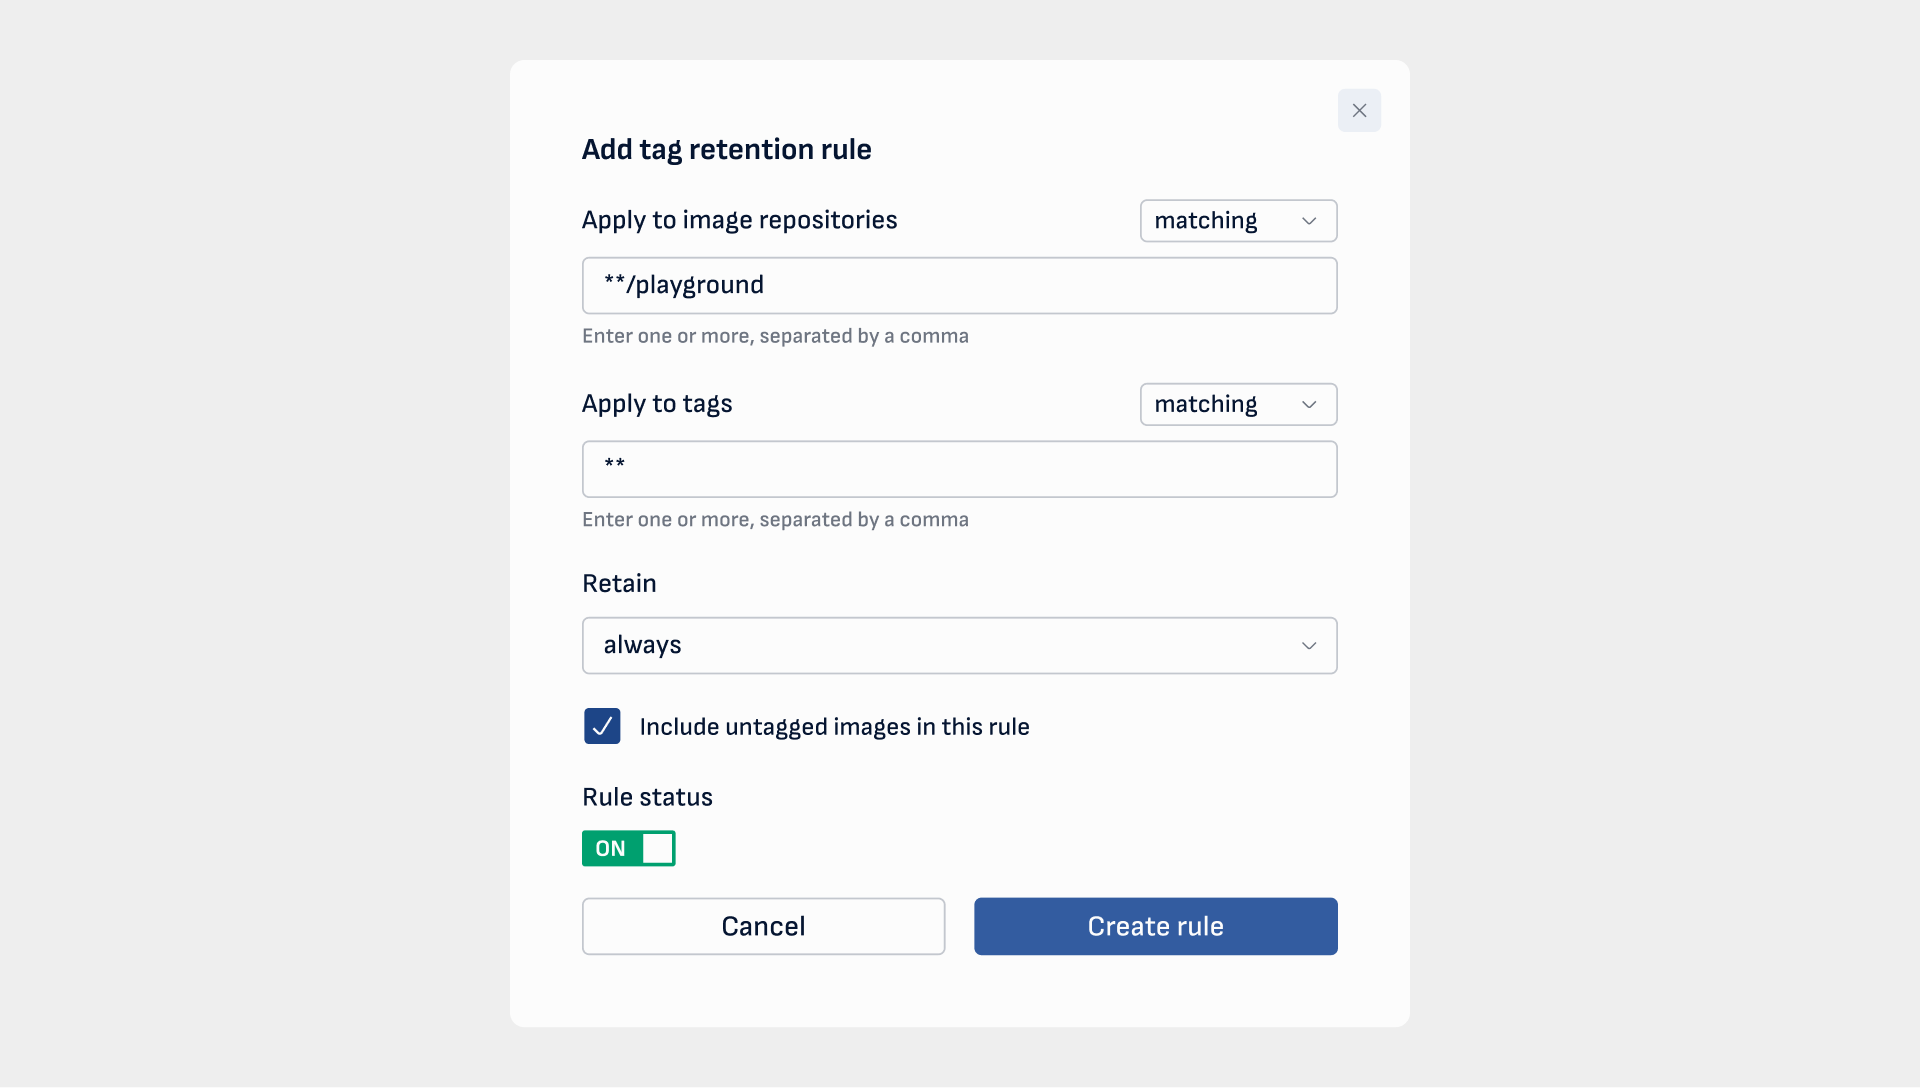This screenshot has width=1920, height=1088.
Task: Click the chevron beside repositories matching
Action: coord(1309,221)
